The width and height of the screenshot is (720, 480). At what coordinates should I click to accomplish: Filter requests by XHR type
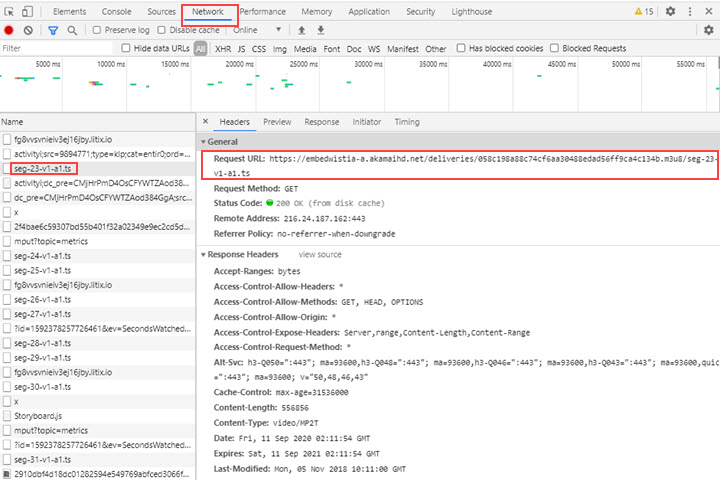223,48
